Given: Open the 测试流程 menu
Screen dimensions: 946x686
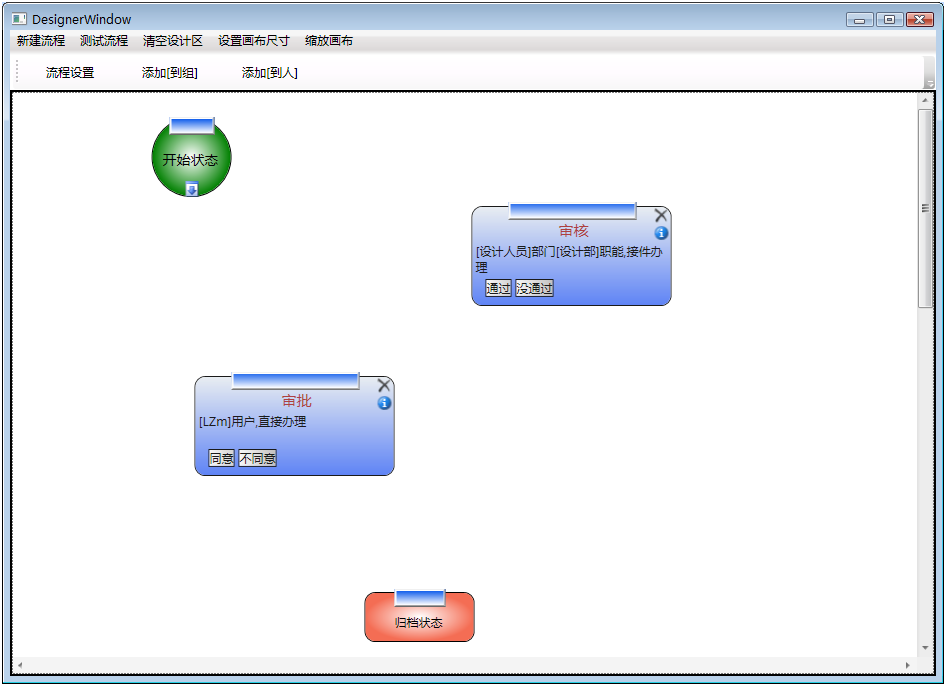Looking at the screenshot, I should click(104, 40).
